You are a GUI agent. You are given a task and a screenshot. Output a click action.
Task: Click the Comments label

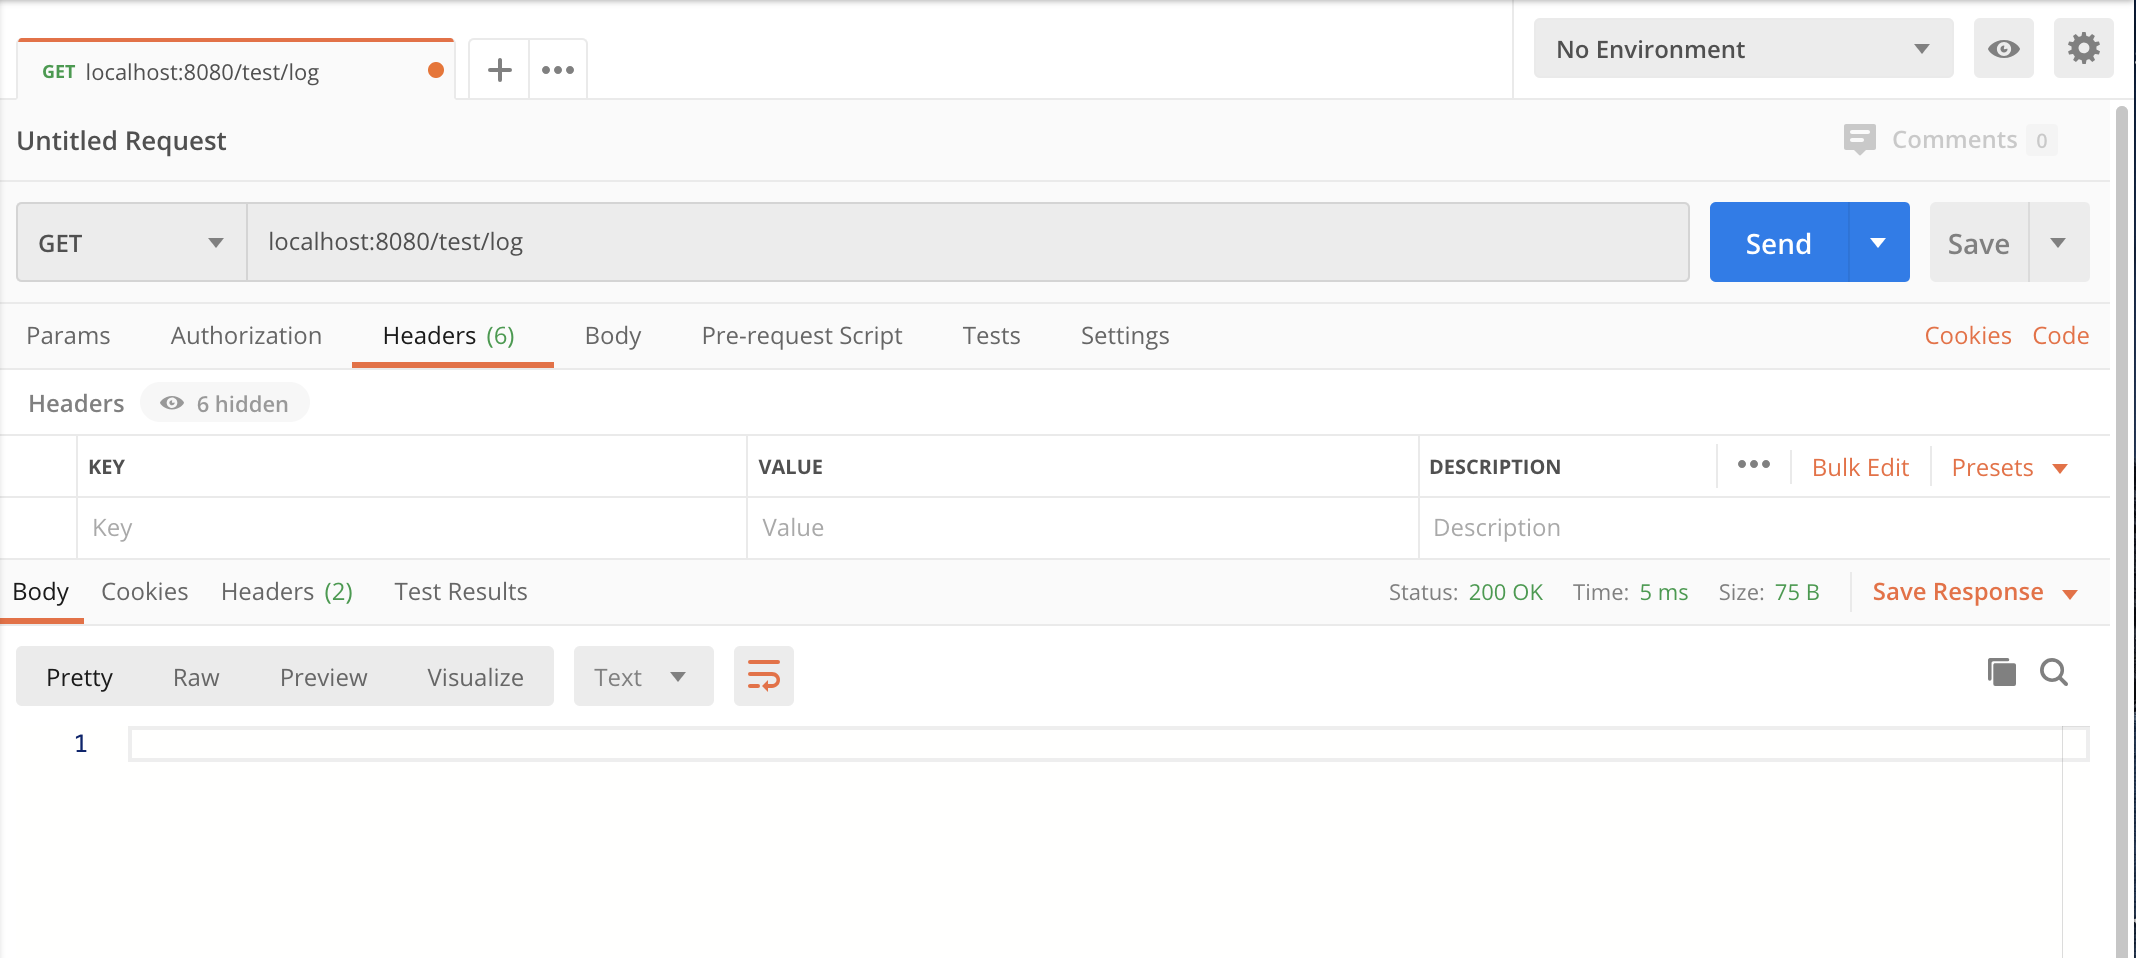[x=1954, y=140]
